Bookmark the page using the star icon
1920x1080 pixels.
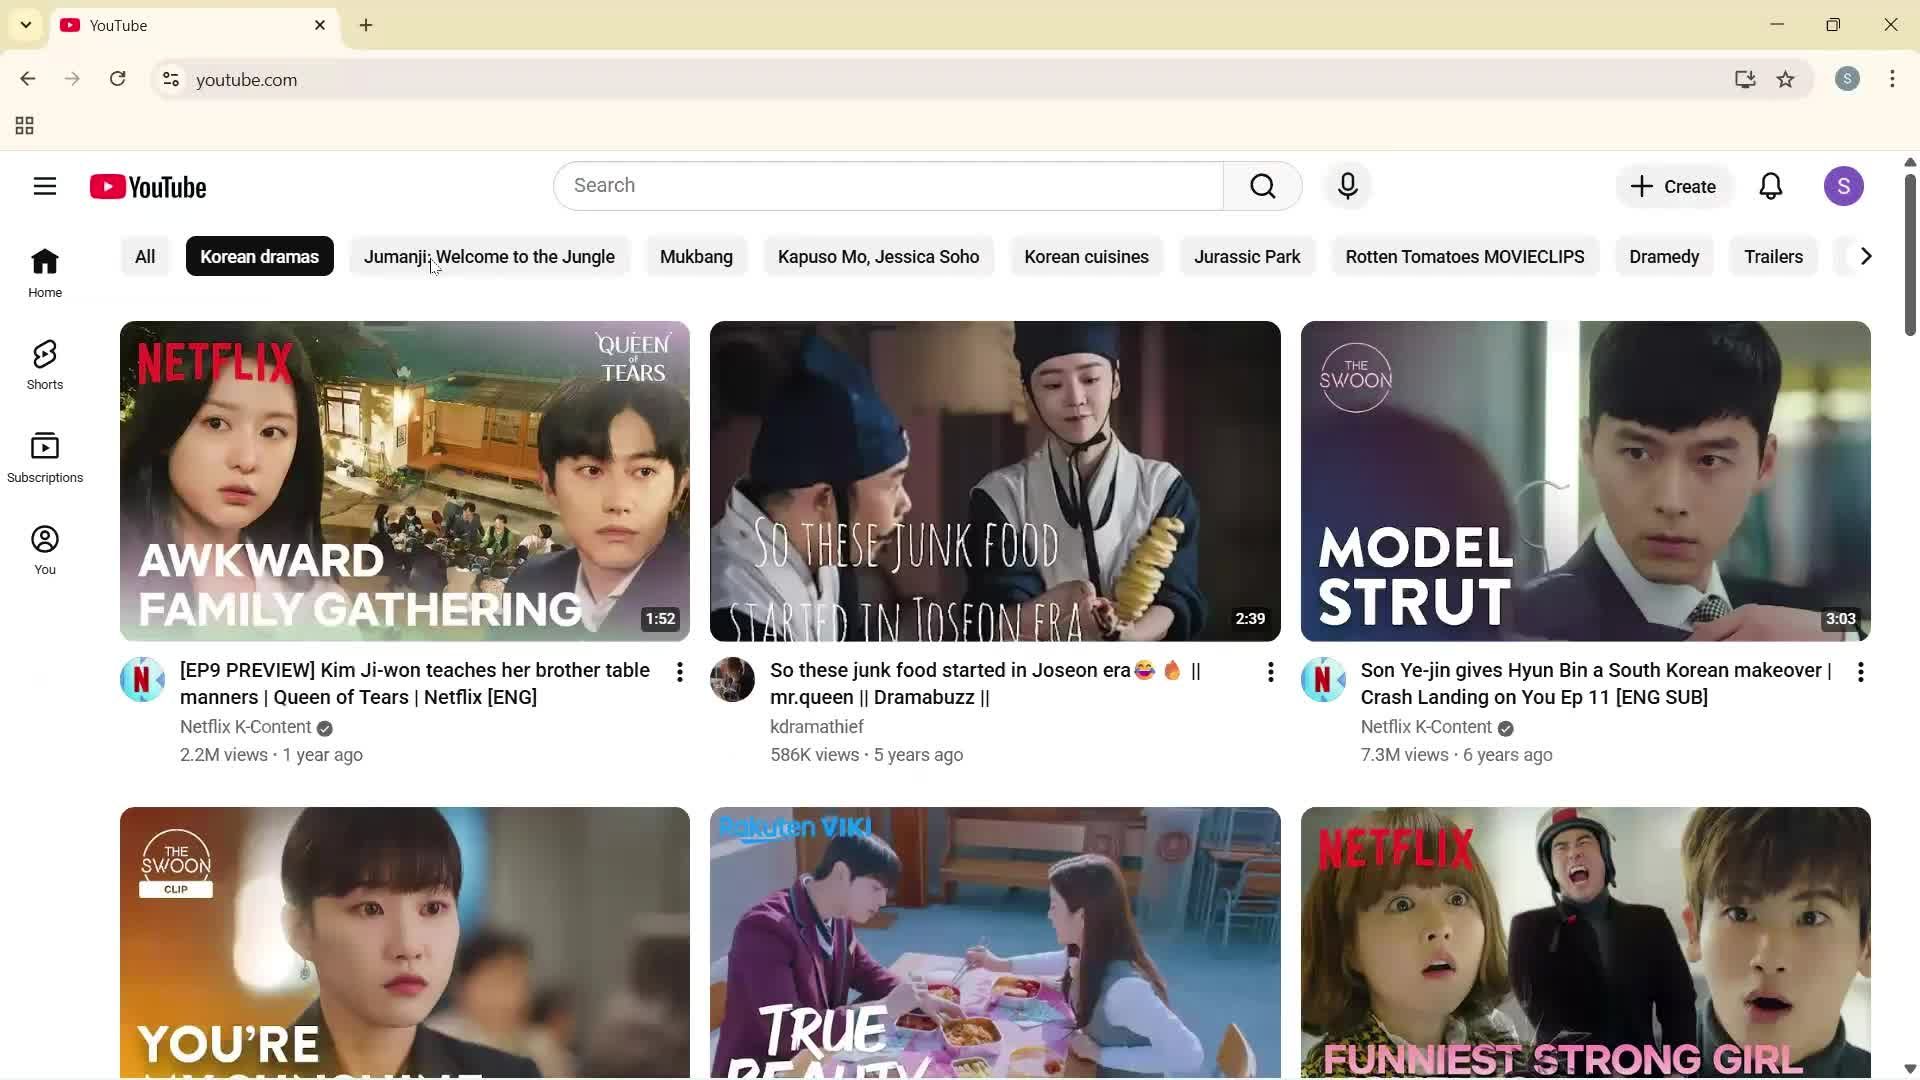click(1786, 79)
